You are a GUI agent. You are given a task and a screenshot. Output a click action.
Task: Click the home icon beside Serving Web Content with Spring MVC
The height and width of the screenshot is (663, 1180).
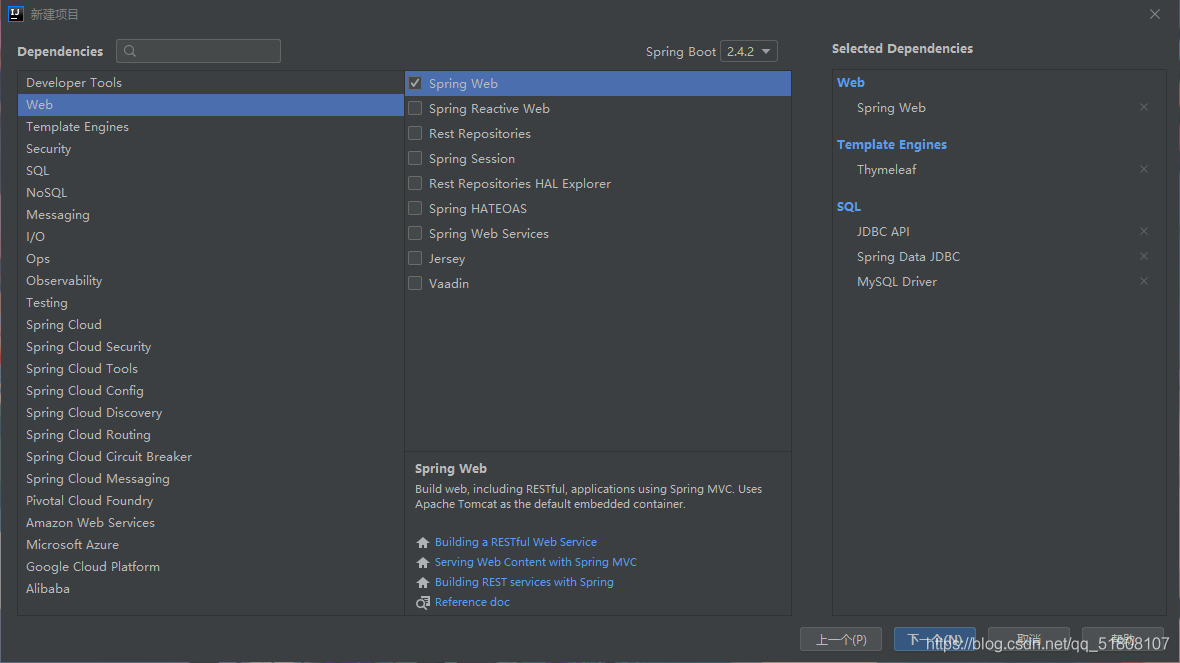(422, 562)
